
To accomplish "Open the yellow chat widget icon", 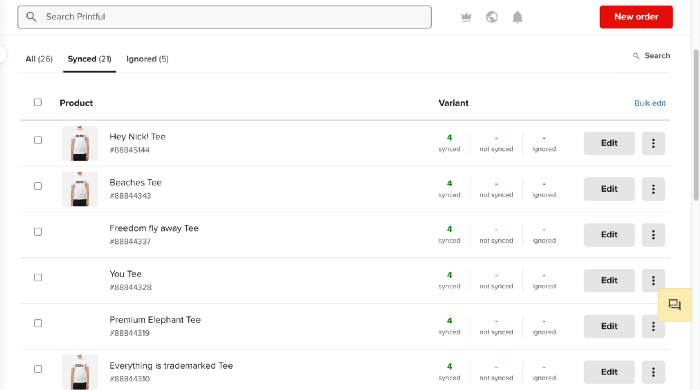I will pyautogui.click(x=675, y=305).
